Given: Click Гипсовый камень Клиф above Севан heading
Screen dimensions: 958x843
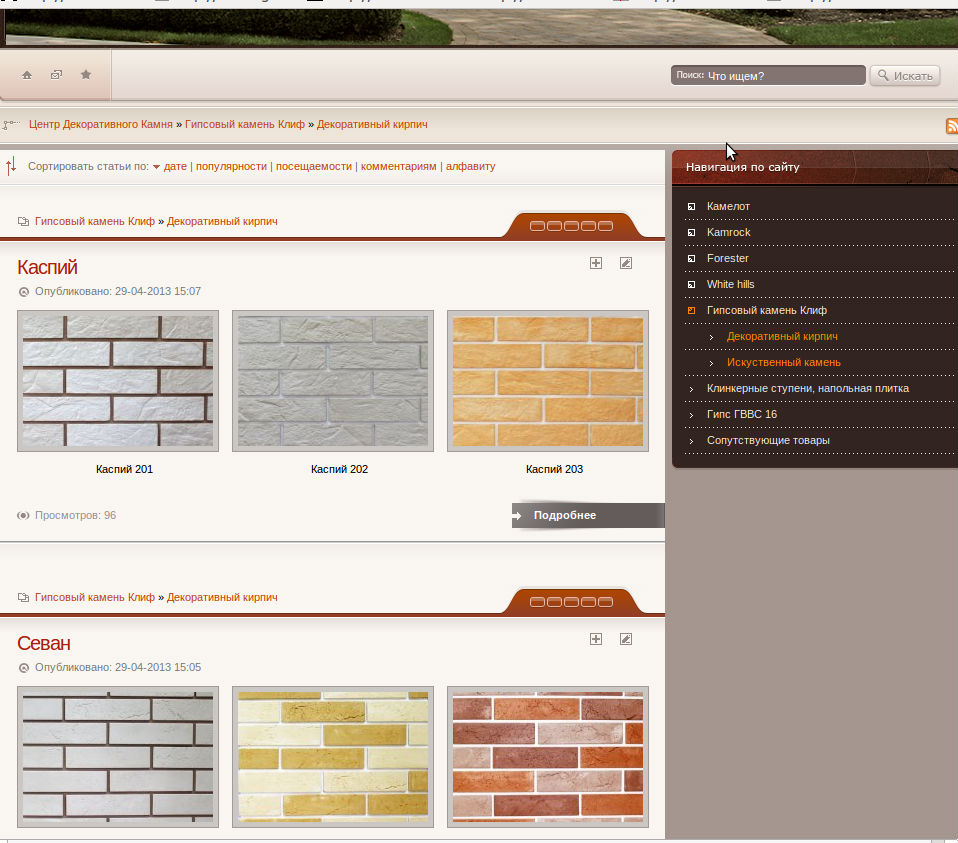Looking at the screenshot, I should (x=95, y=597).
